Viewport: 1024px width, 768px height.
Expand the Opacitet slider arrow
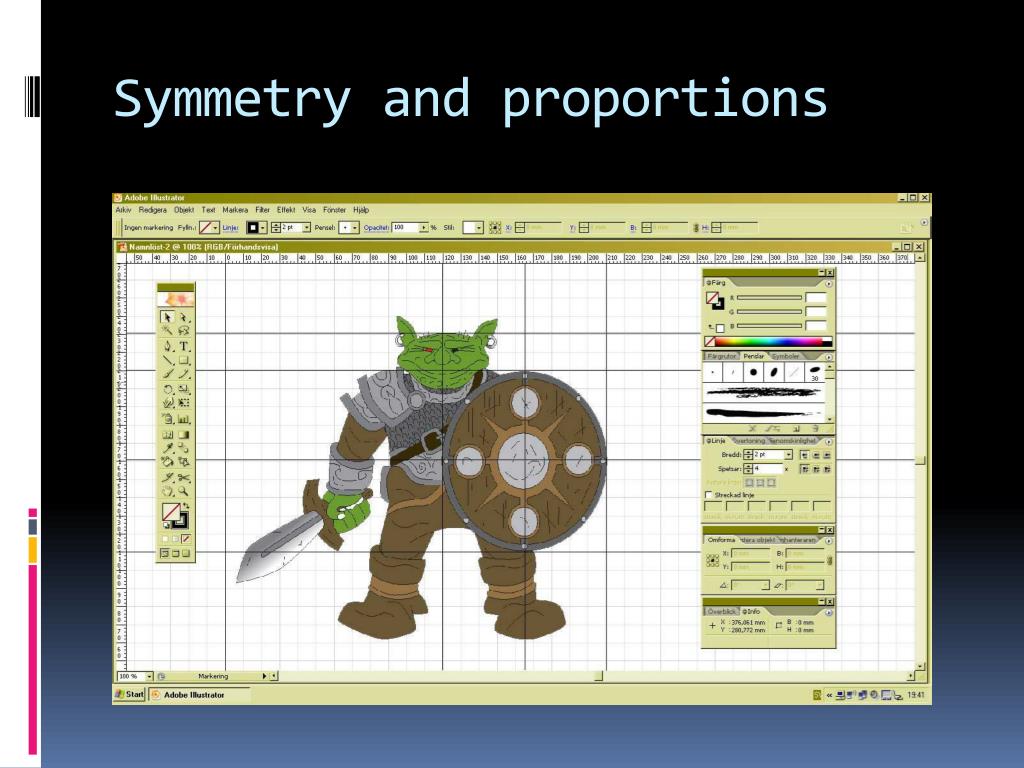pos(424,228)
